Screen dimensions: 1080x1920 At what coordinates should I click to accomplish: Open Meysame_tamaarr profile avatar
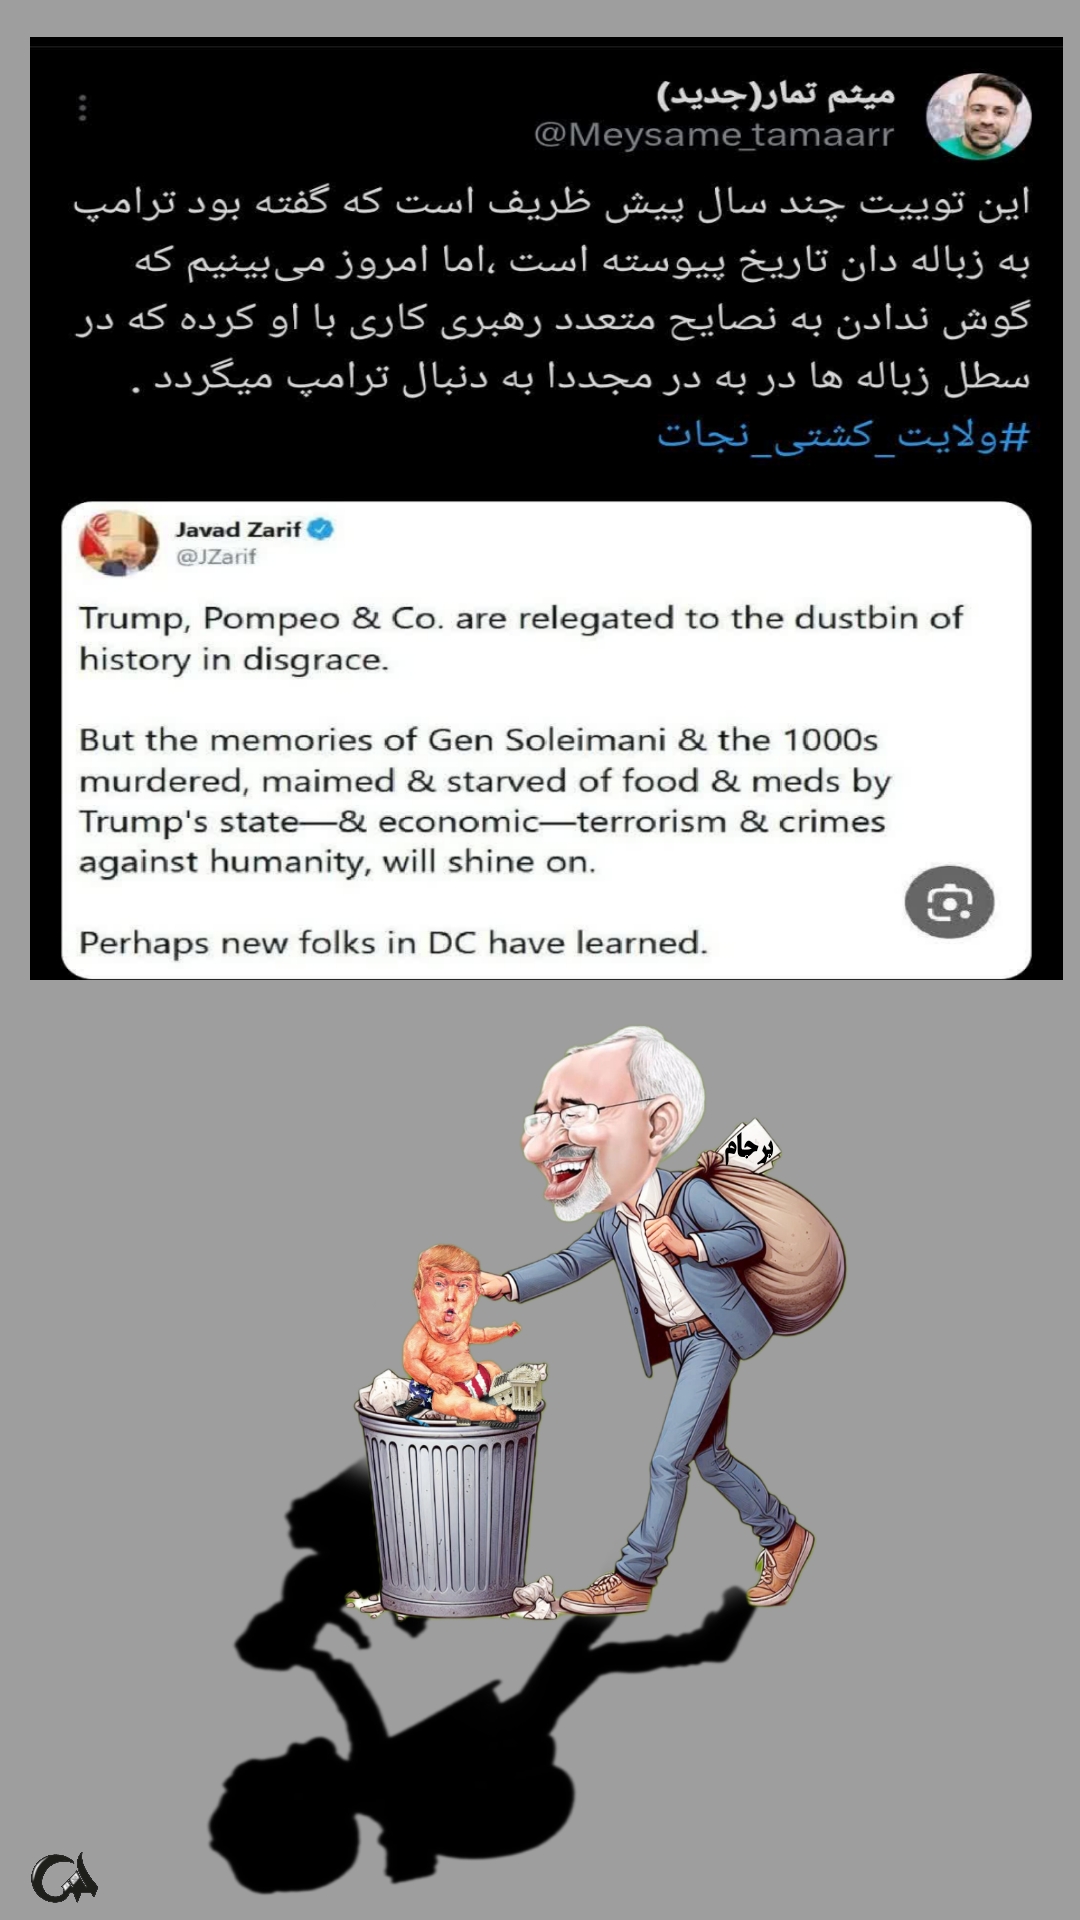[978, 116]
